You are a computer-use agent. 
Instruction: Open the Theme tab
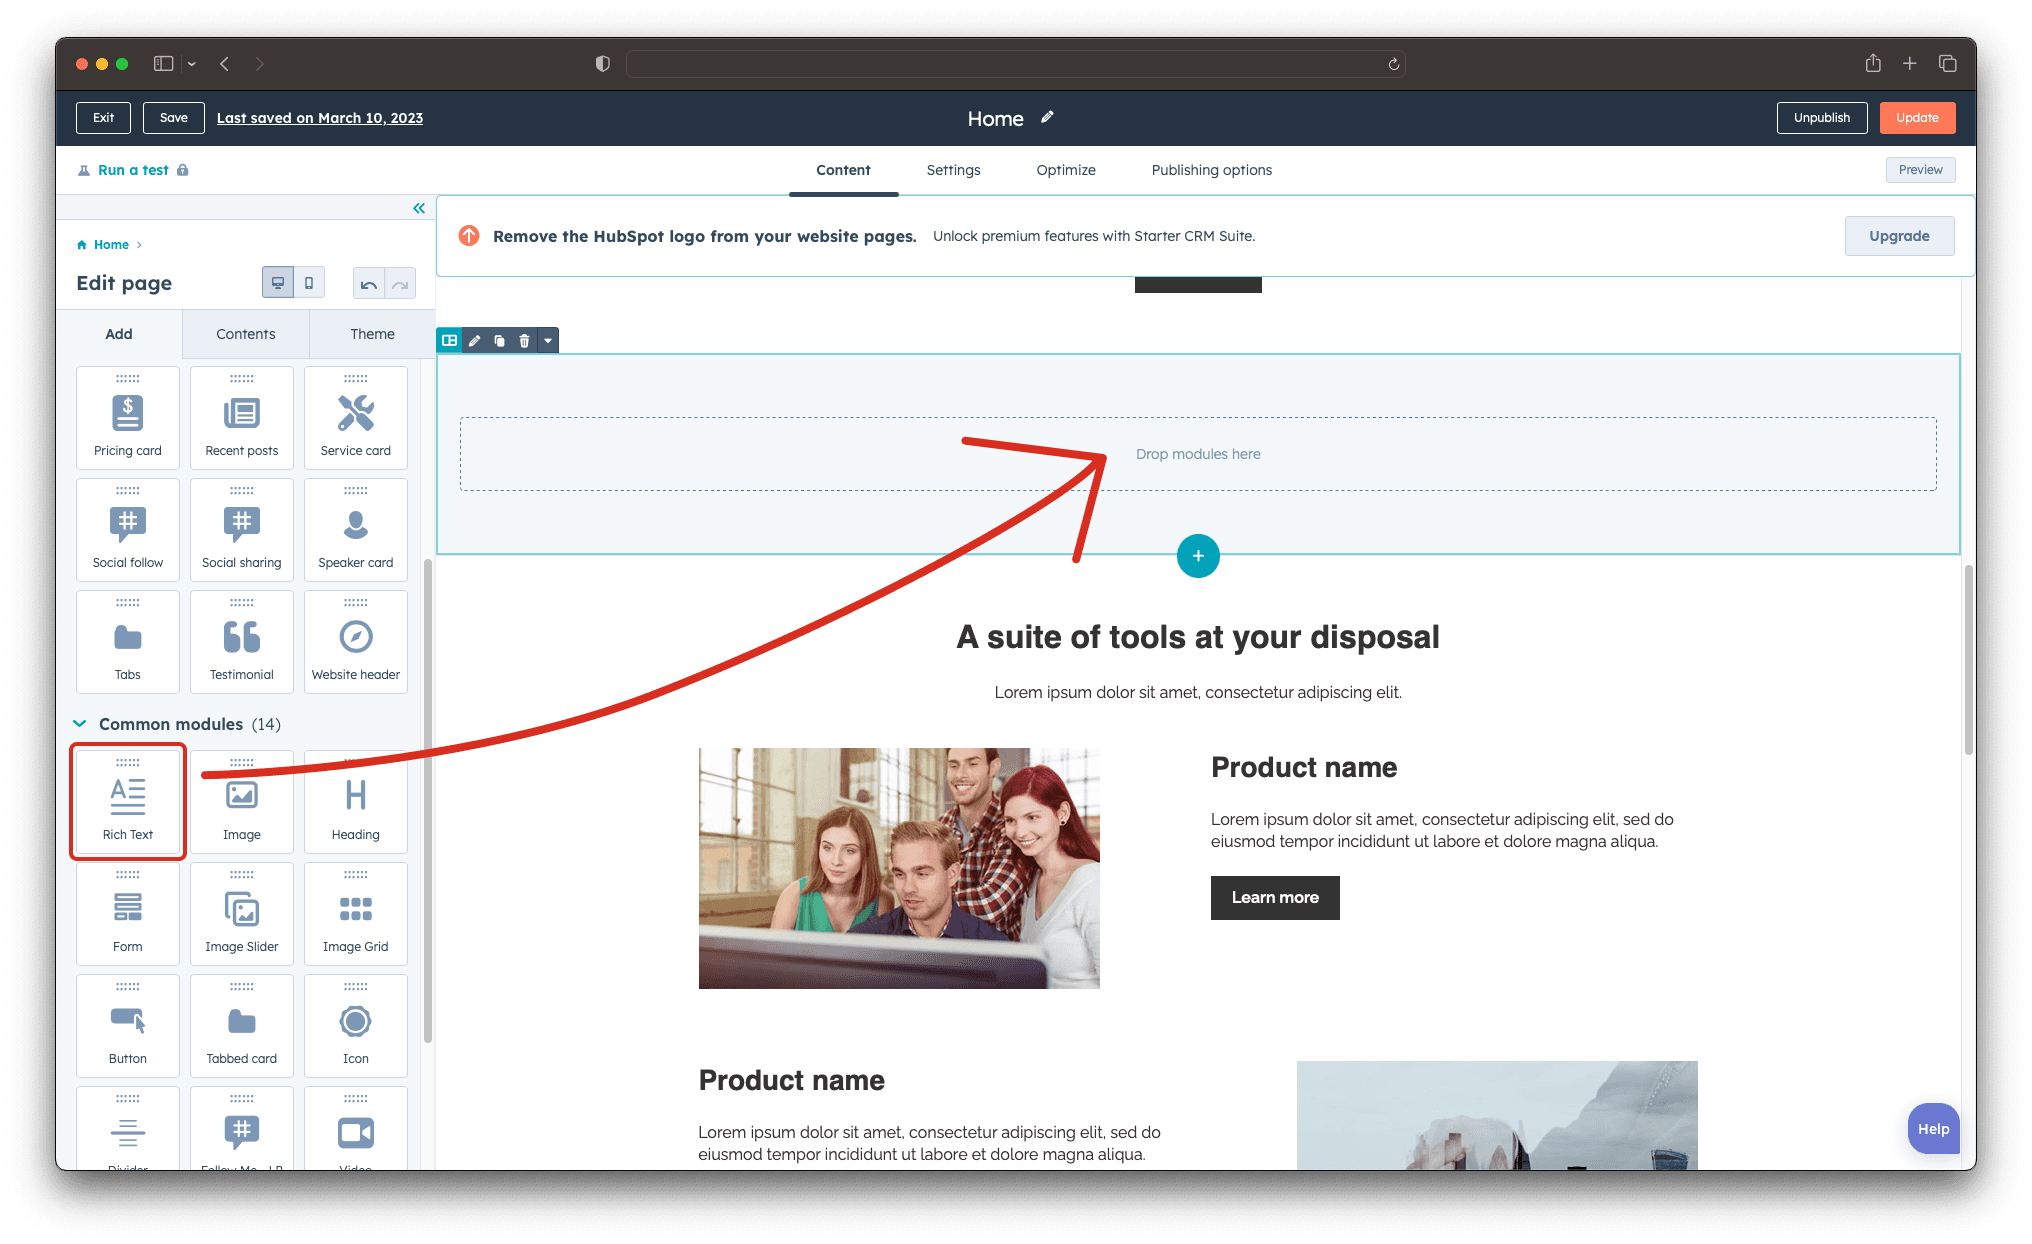click(x=371, y=333)
